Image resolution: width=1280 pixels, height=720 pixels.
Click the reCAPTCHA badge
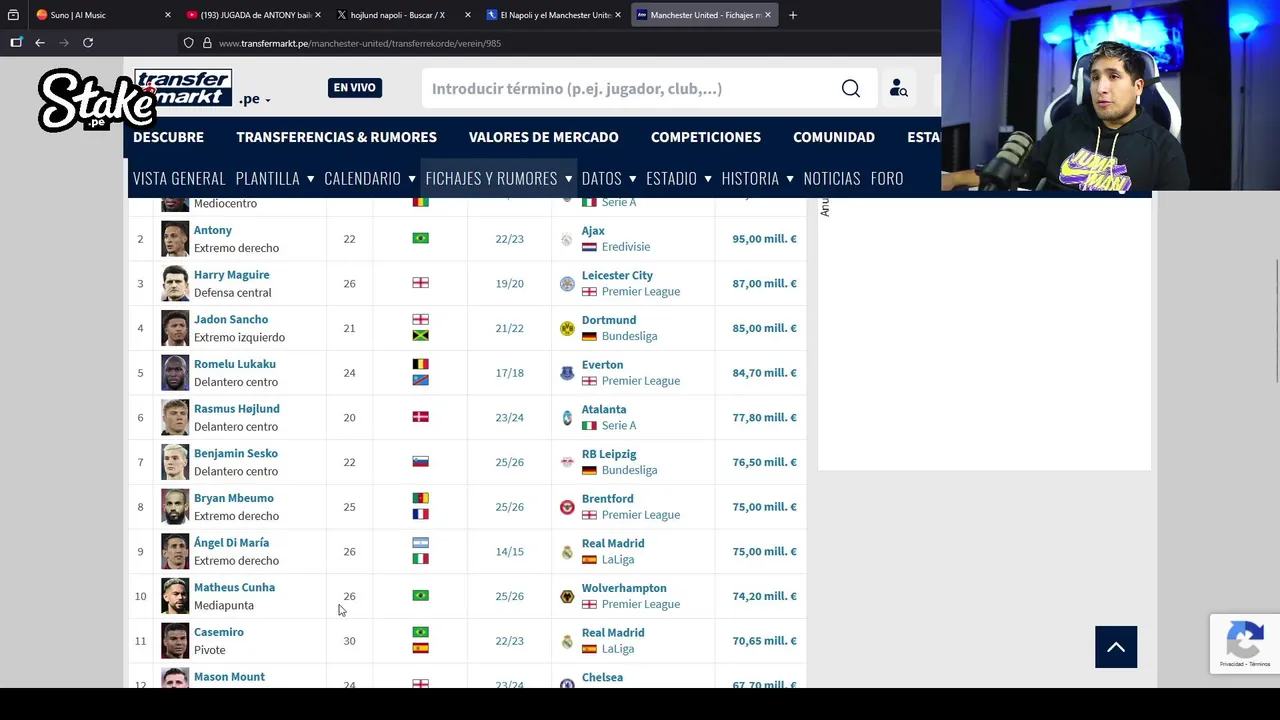pos(1245,643)
